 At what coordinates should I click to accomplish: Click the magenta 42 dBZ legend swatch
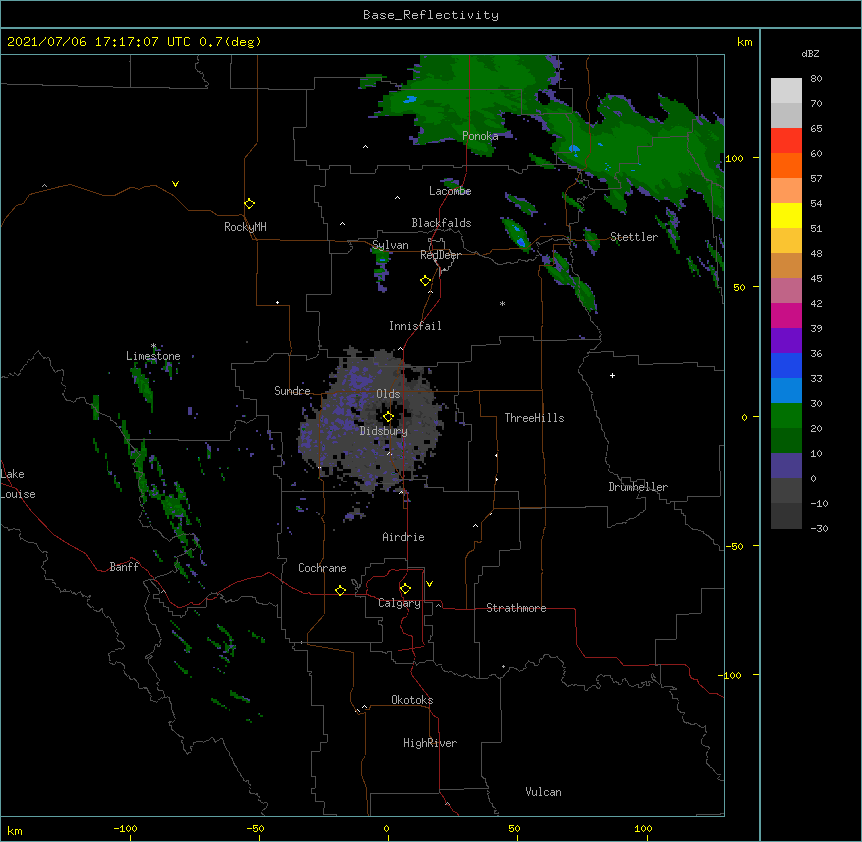pyautogui.click(x=786, y=315)
